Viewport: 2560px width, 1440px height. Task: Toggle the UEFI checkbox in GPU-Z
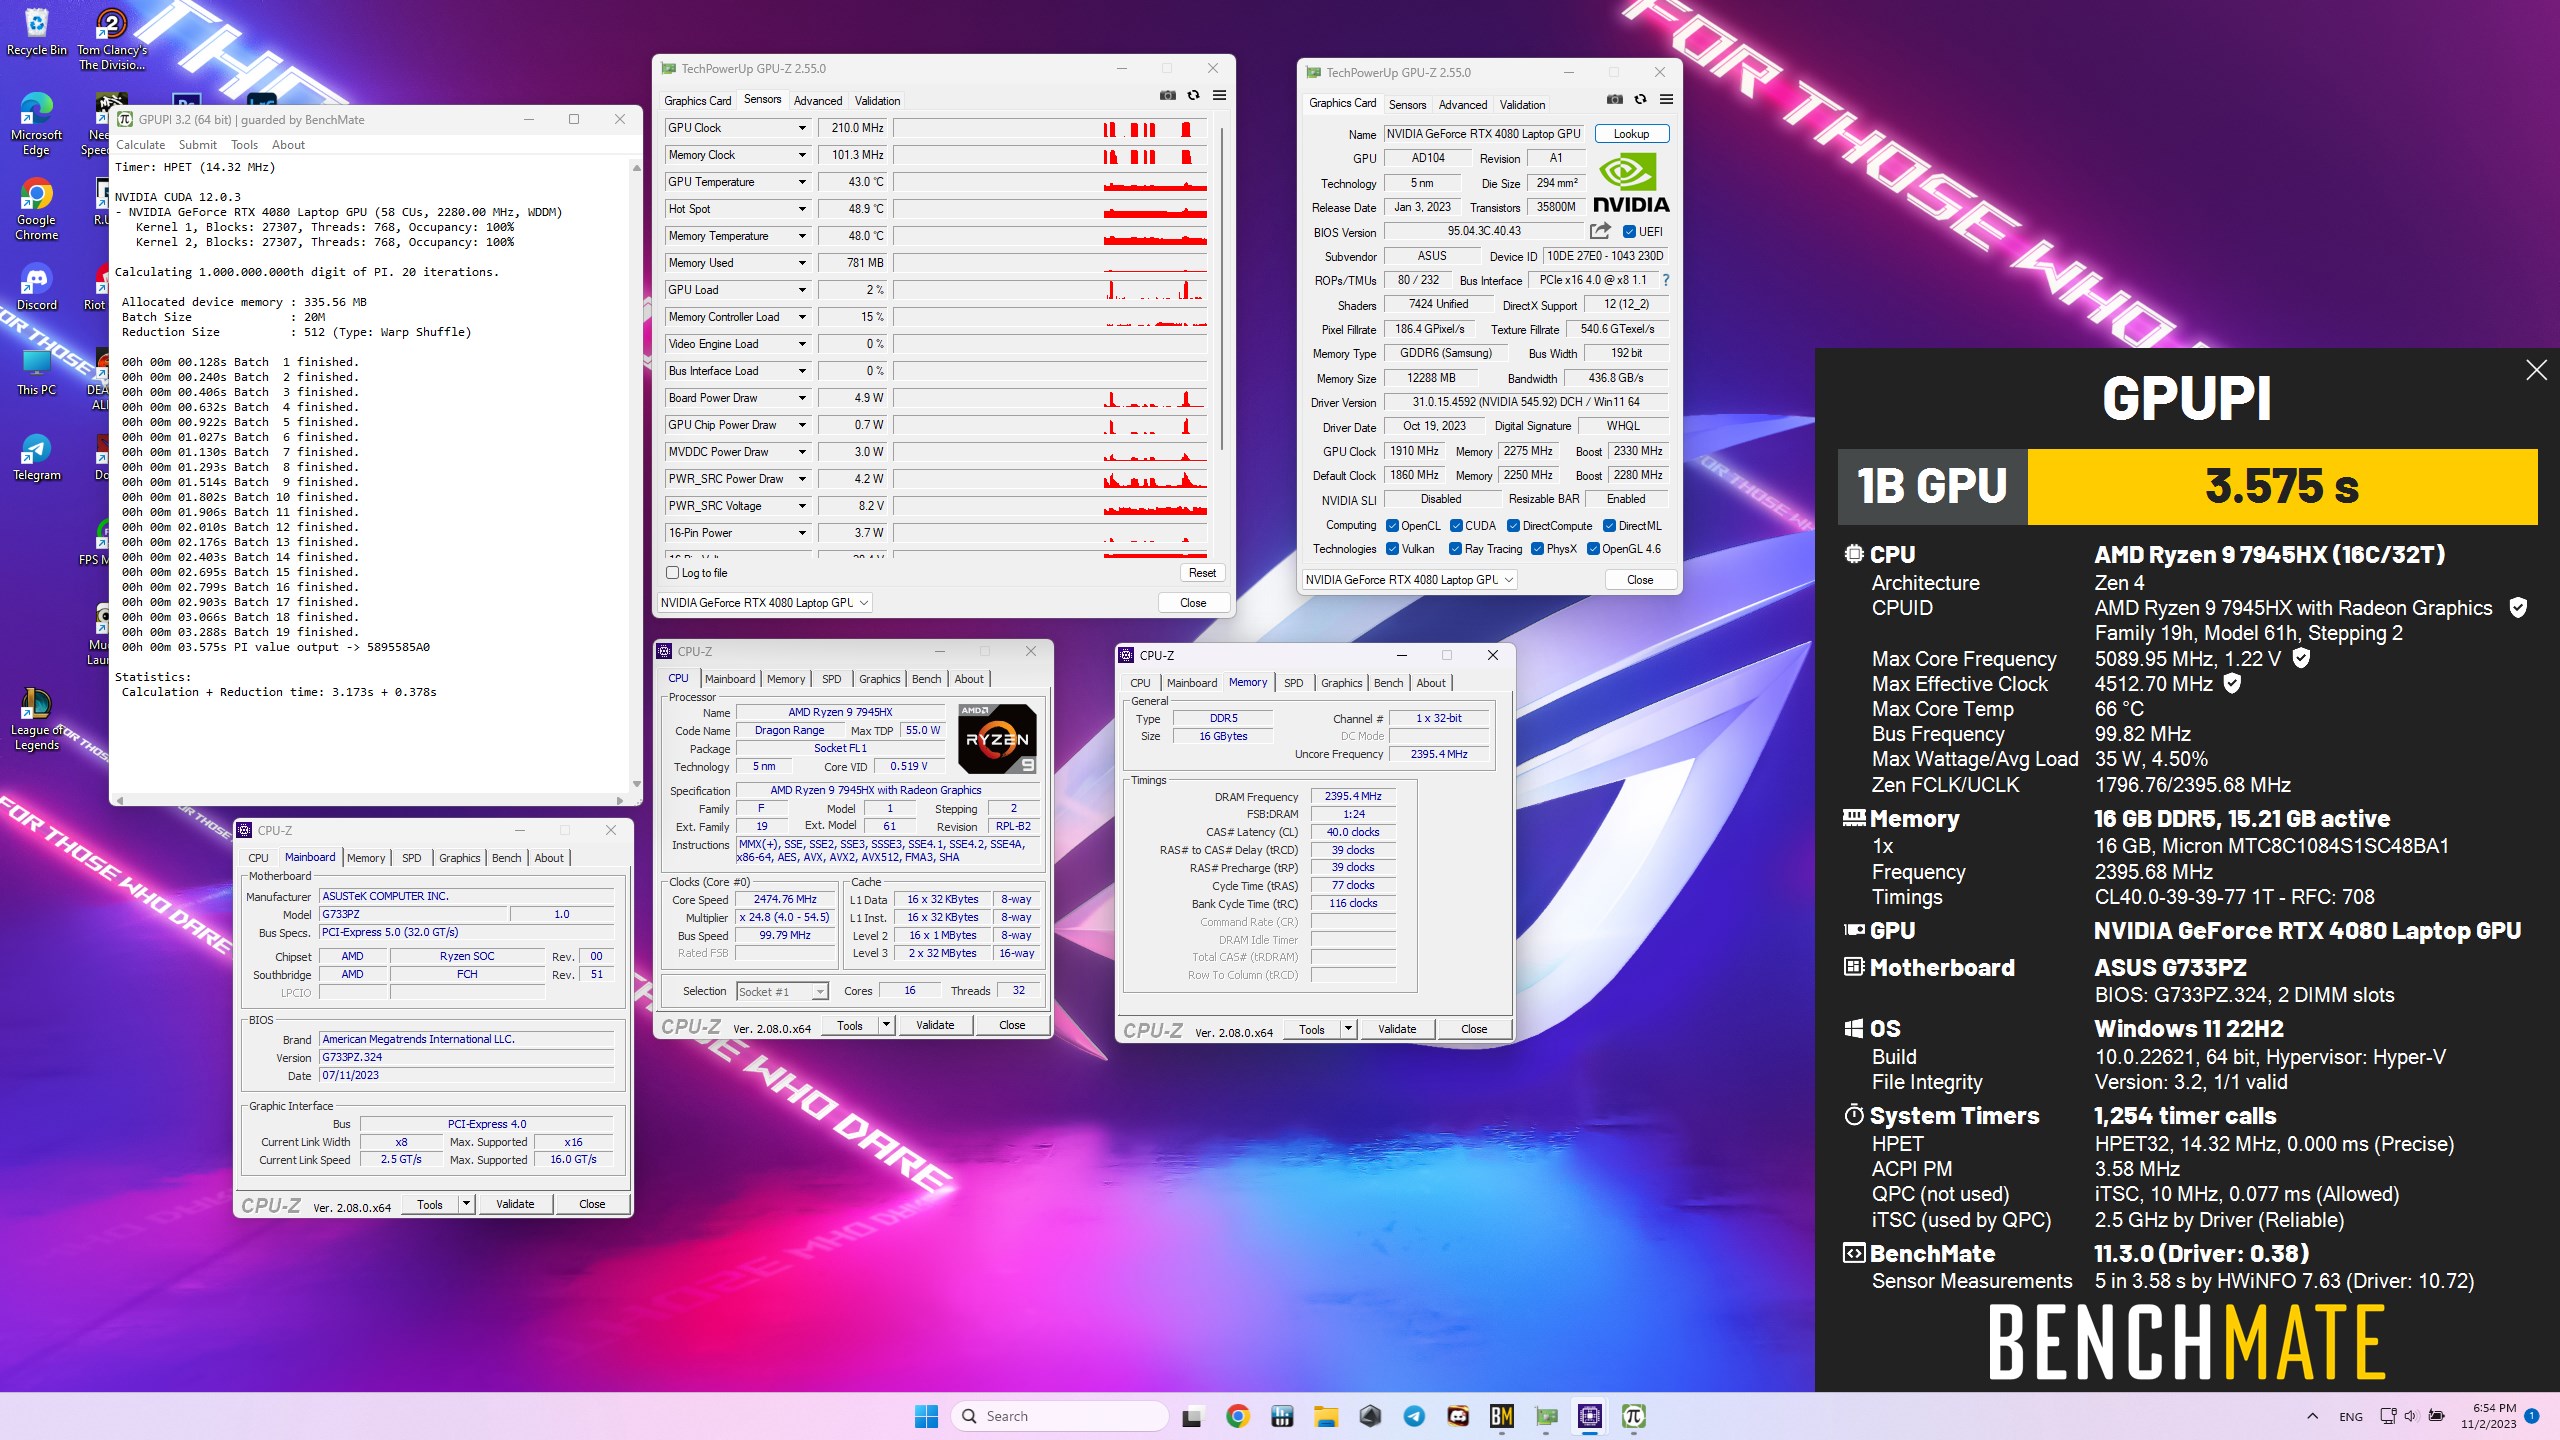(1629, 232)
